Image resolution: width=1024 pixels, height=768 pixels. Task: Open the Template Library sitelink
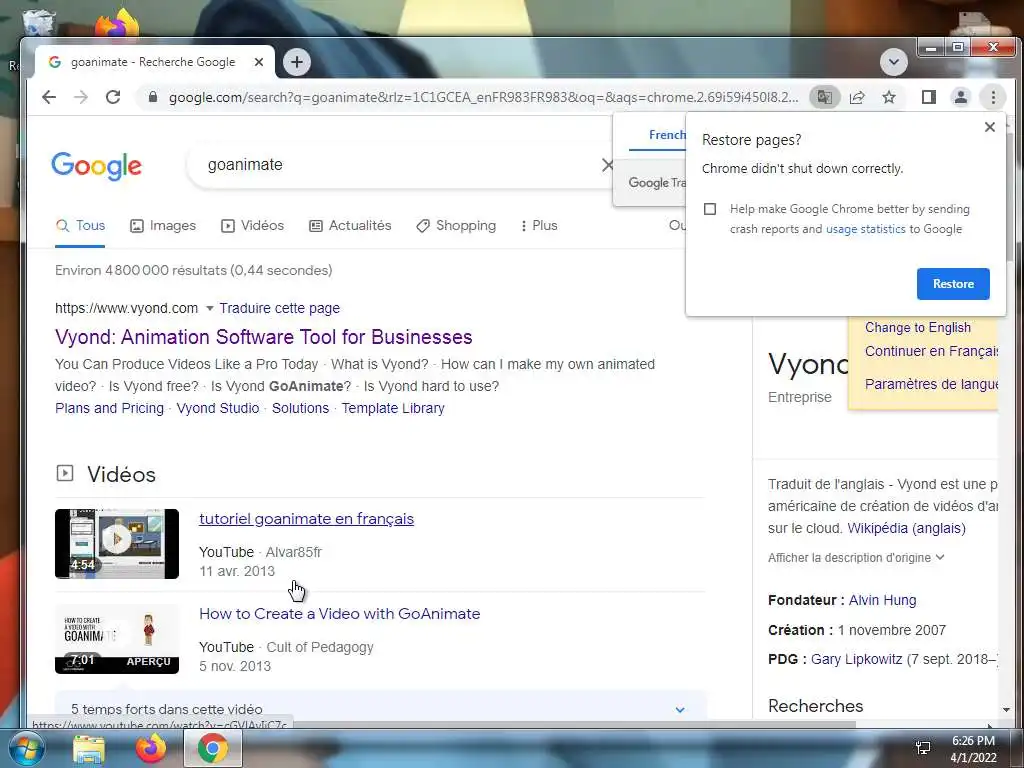(x=393, y=408)
